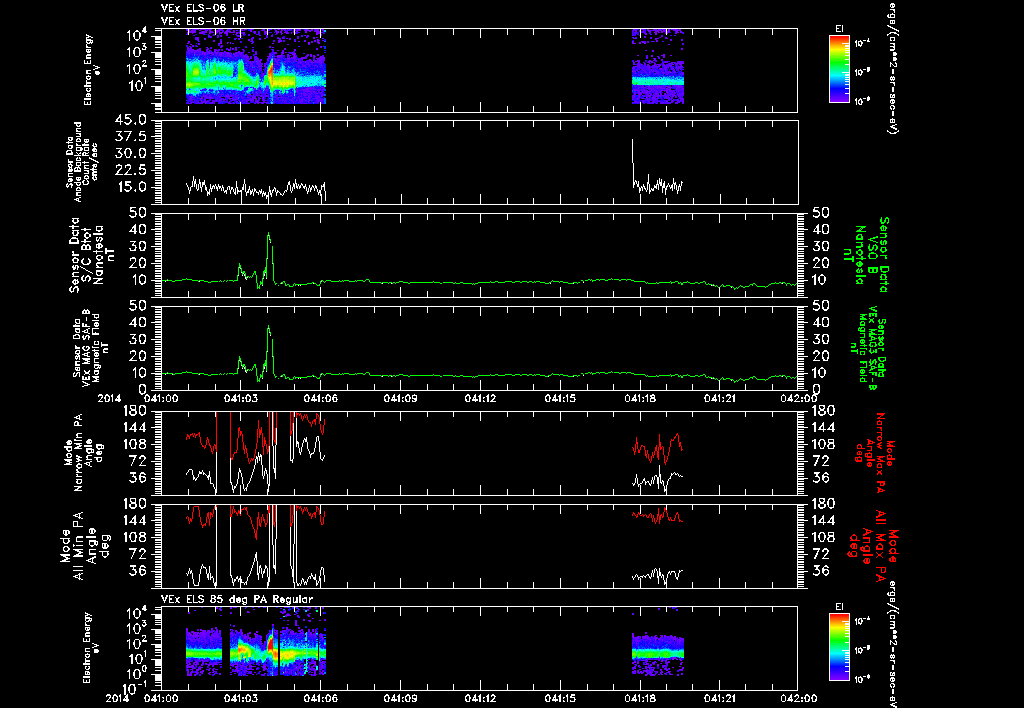Click the red "Mode All Max PA Angle" label
1024x708 pixels.
point(872,545)
